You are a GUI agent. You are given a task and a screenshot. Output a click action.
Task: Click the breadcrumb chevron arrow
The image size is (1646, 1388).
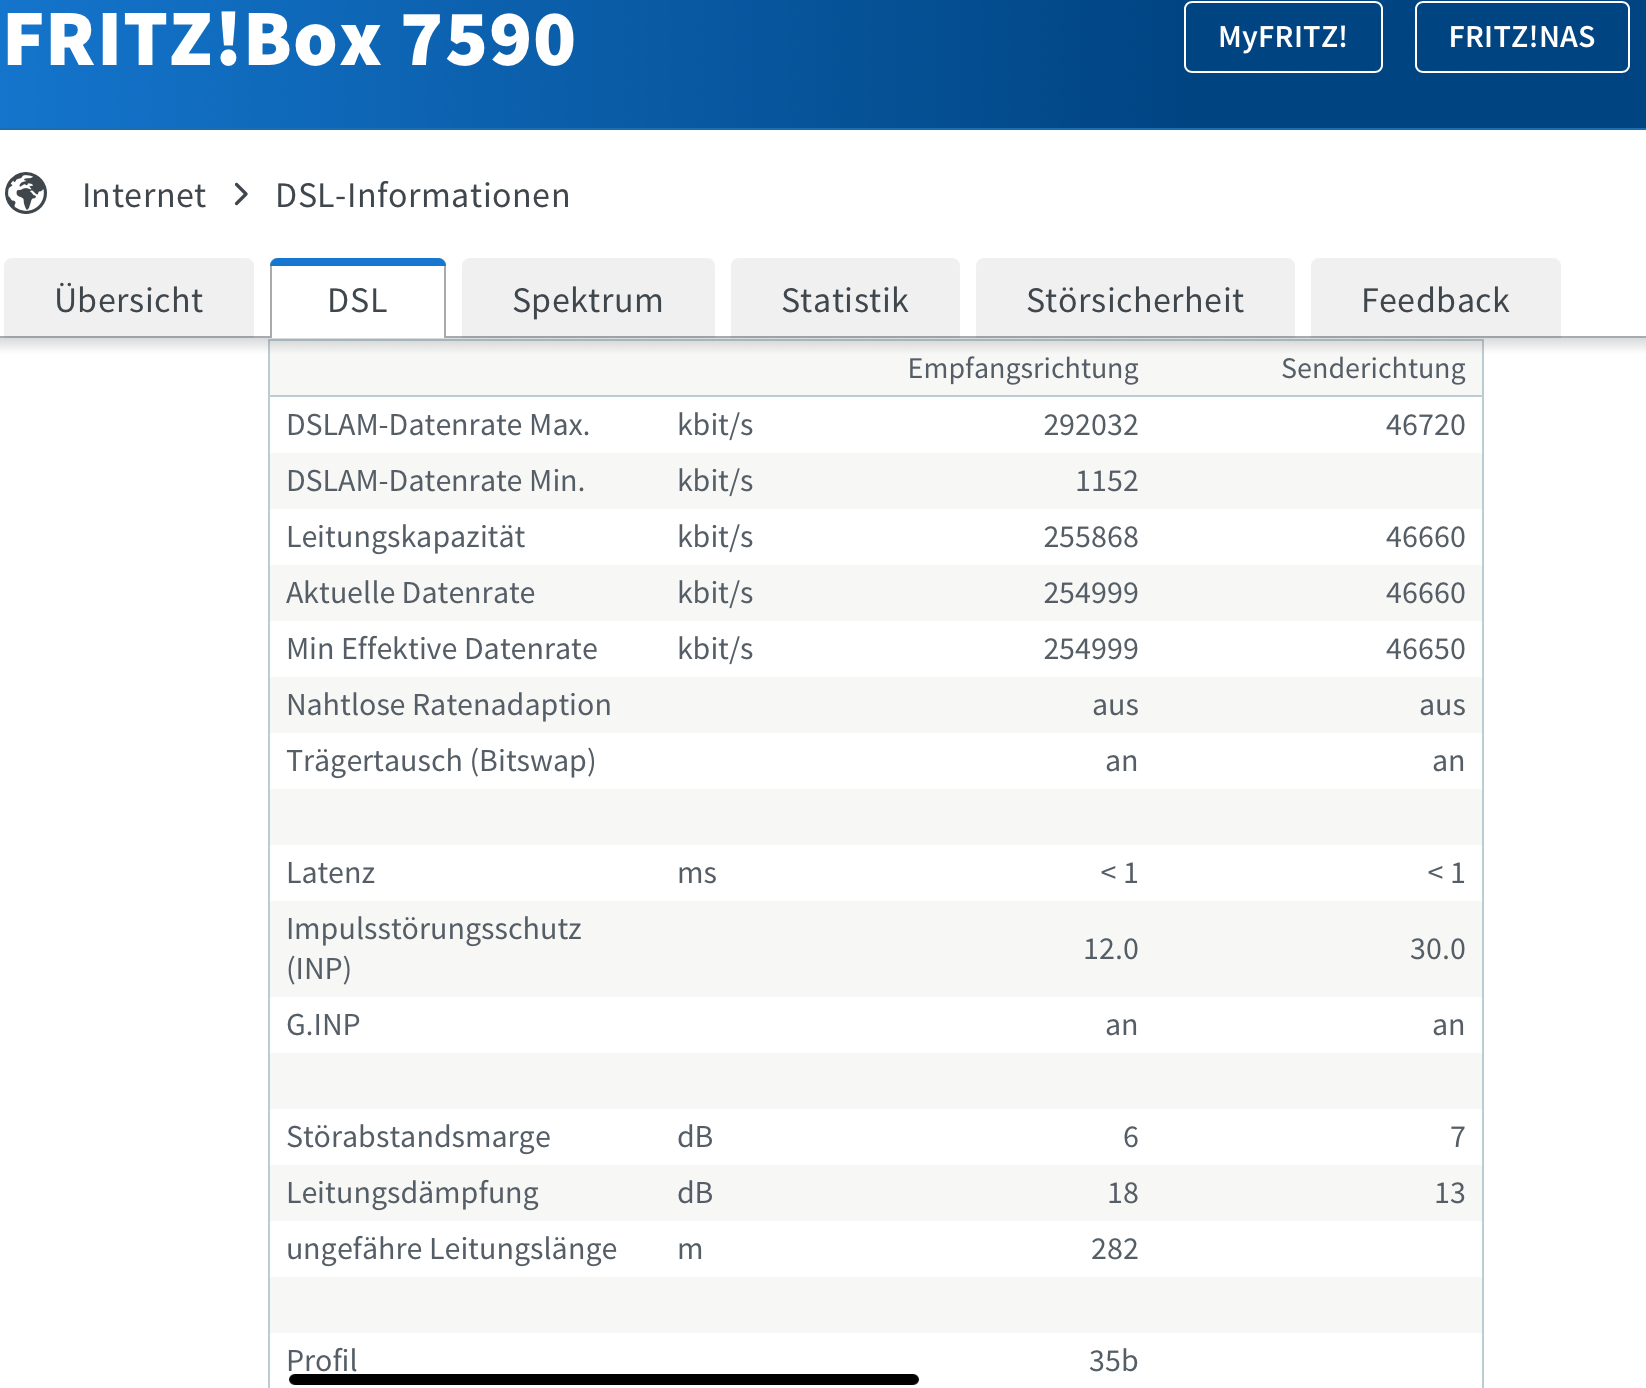pos(241,195)
